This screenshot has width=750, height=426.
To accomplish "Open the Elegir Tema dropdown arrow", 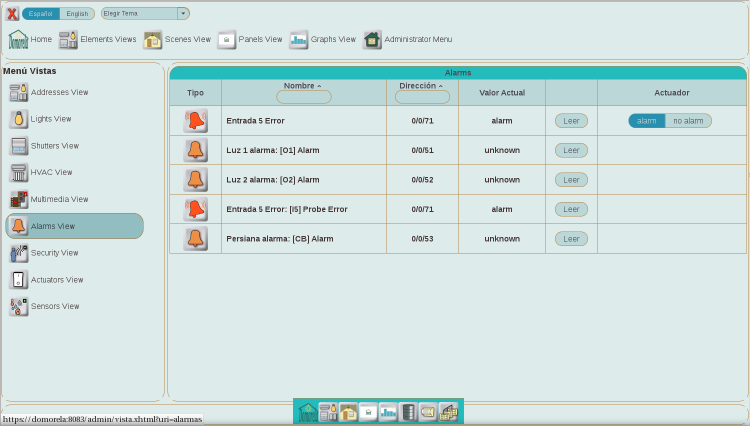I will [183, 13].
